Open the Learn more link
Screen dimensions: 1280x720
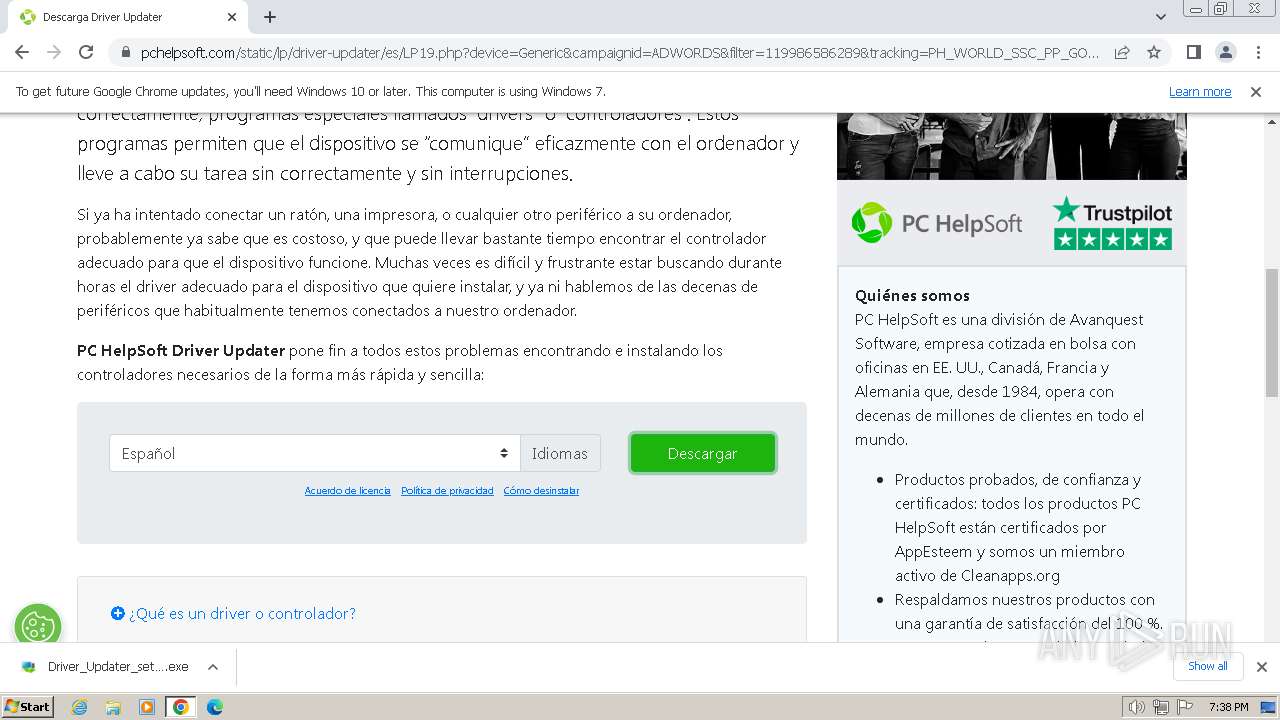[1200, 91]
